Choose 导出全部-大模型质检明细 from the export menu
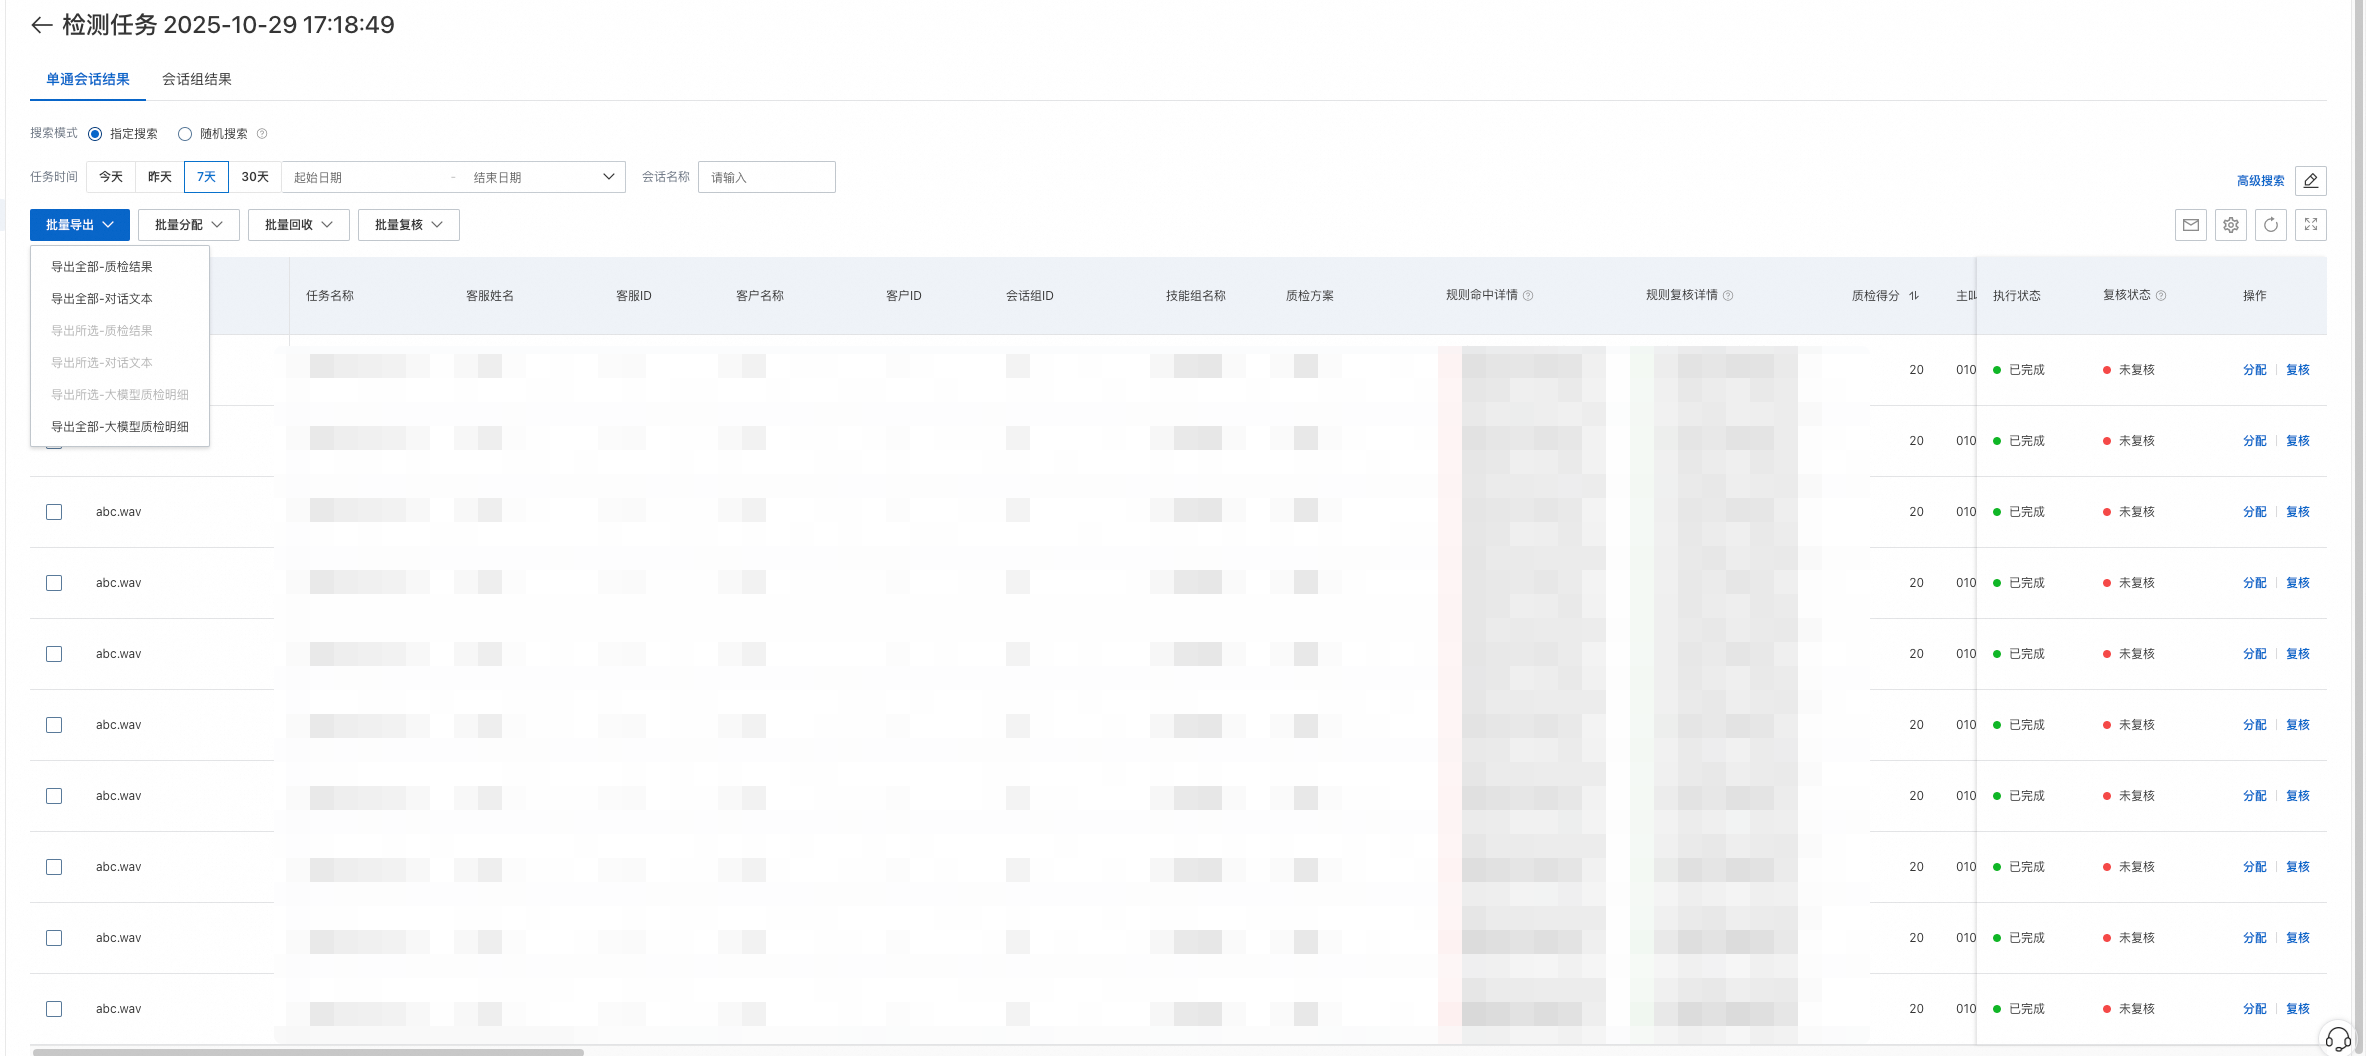This screenshot has width=2366, height=1056. tap(120, 427)
